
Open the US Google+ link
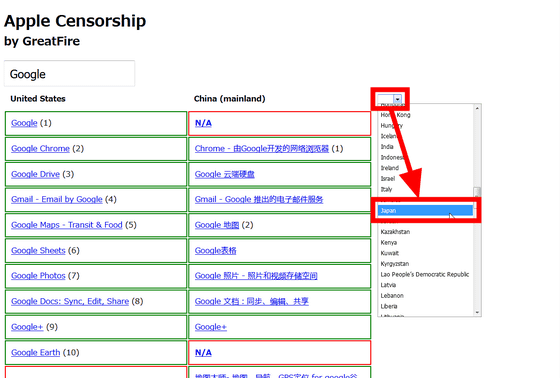(x=27, y=327)
